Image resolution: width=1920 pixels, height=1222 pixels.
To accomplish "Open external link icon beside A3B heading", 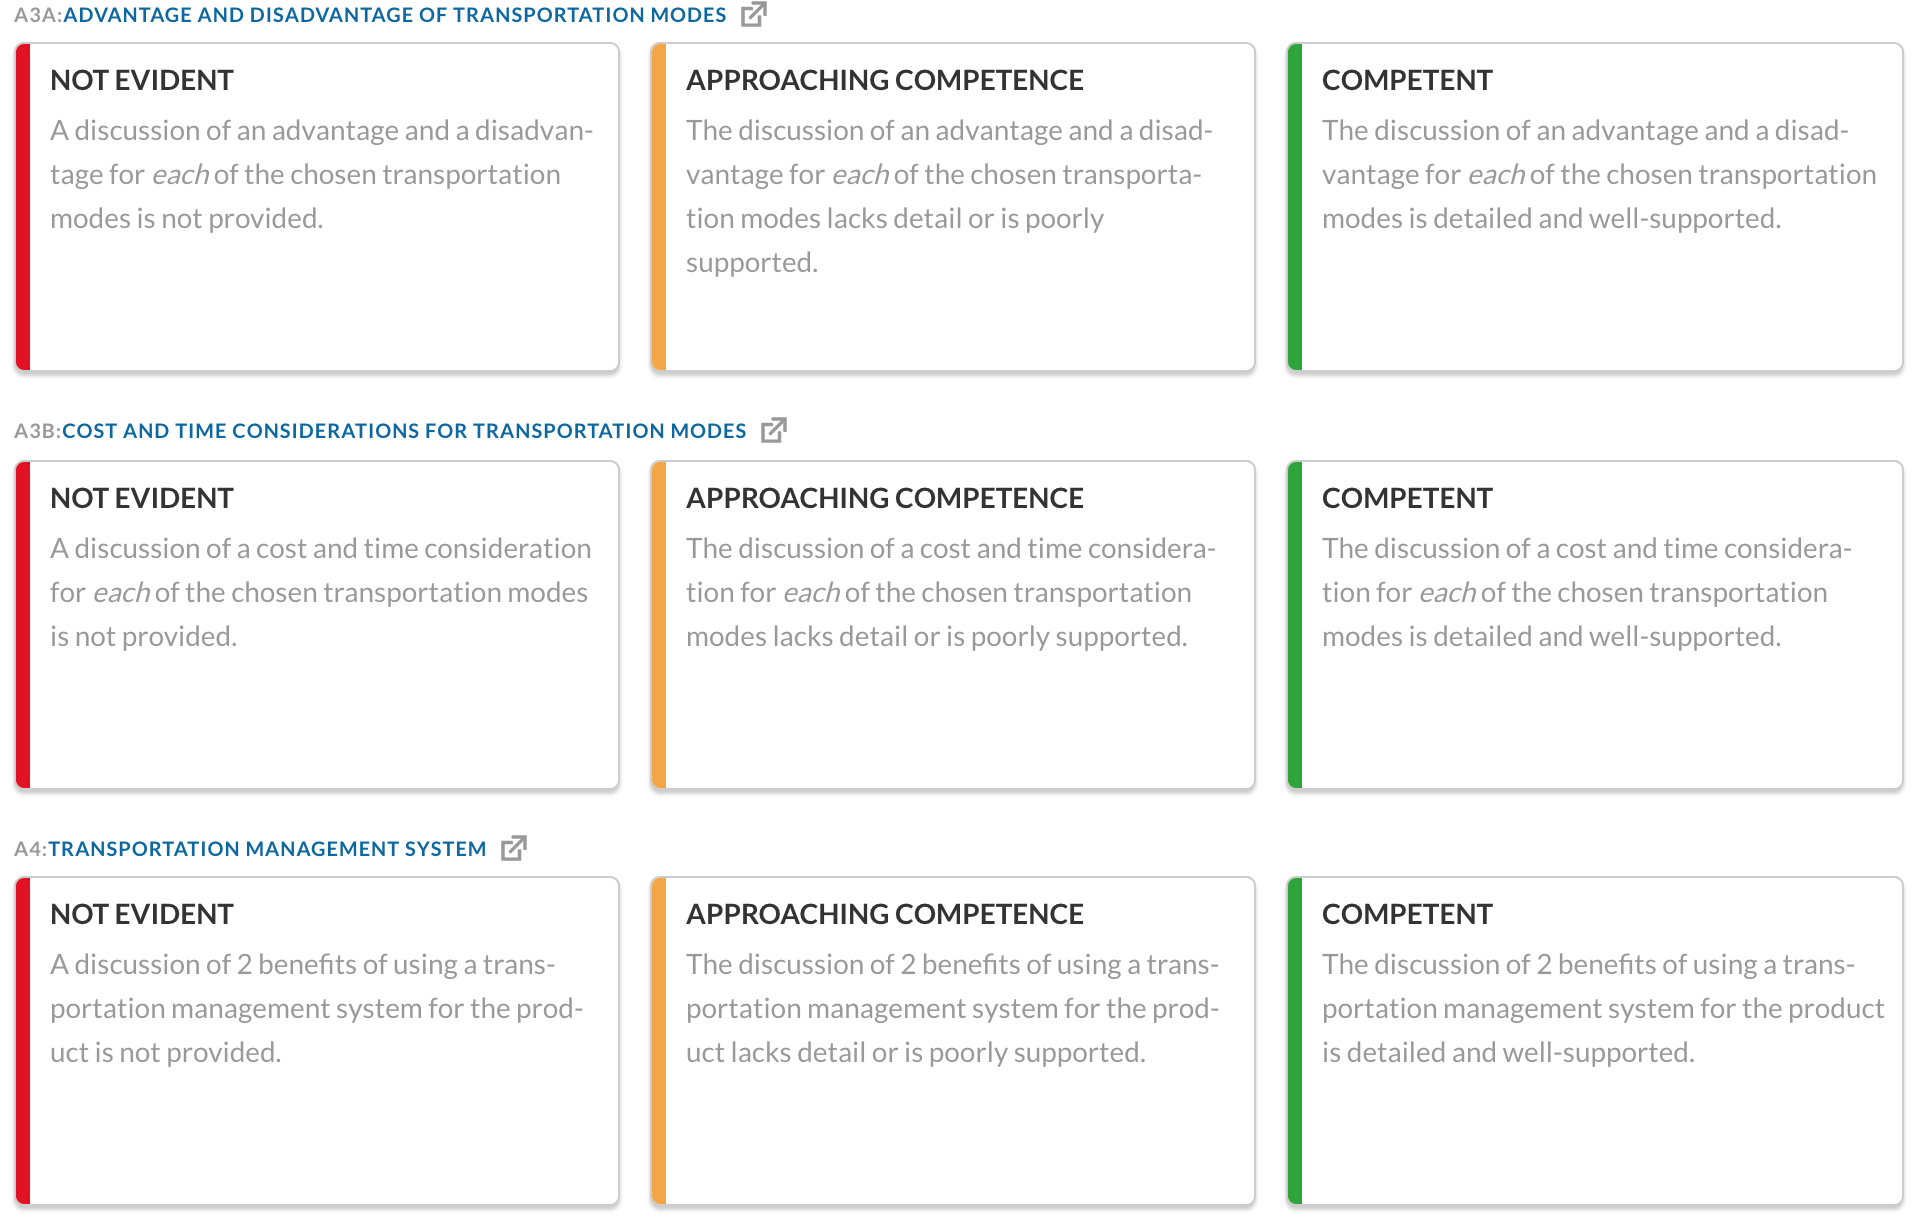I will 773,430.
